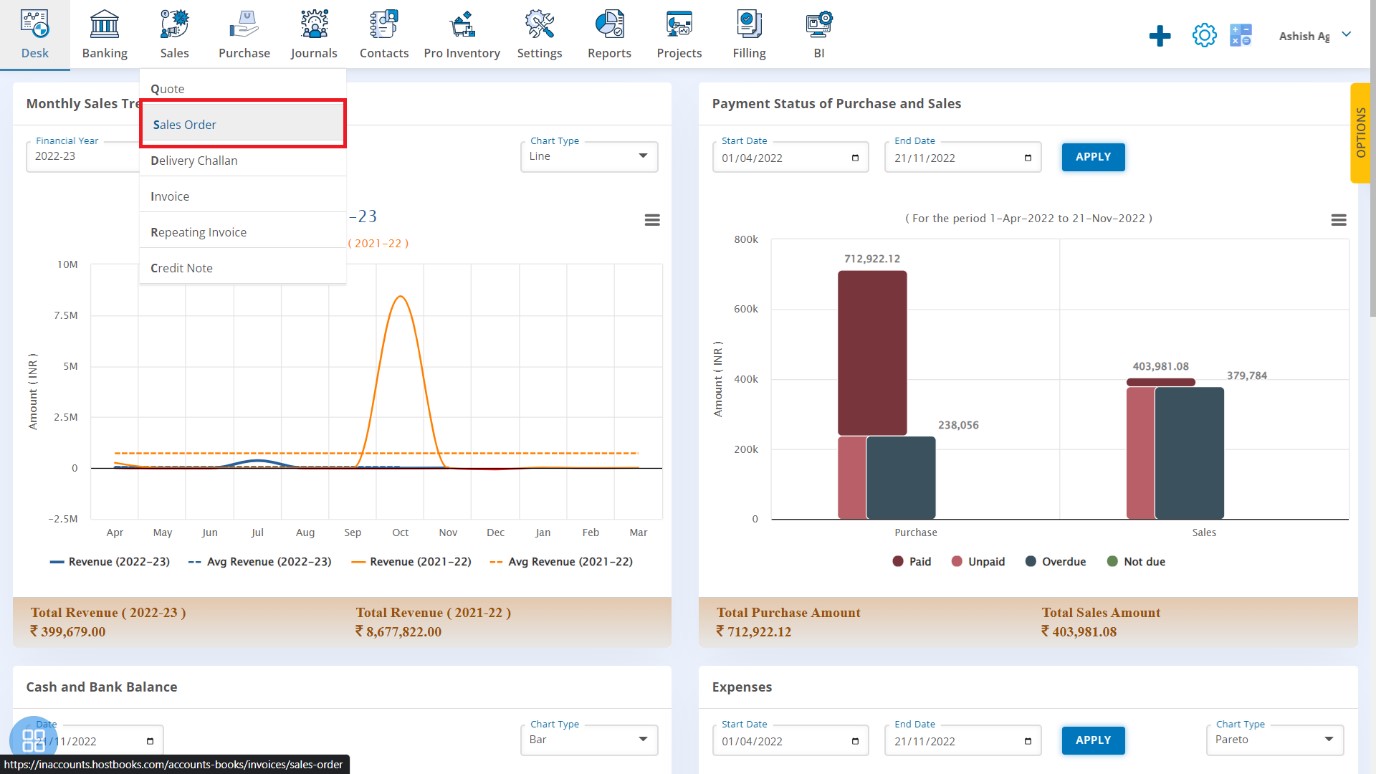Image resolution: width=1376 pixels, height=774 pixels.
Task: Select Repeating Invoice from Sales menu
Action: [243, 233]
